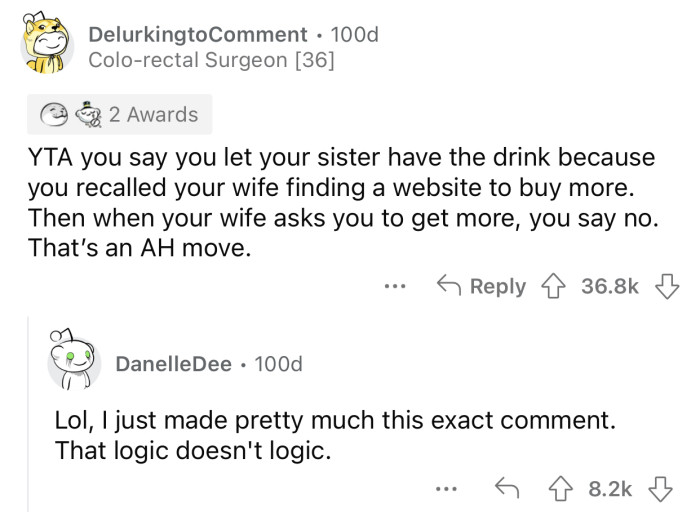
Task: Open more options on DelurkingtoComment's comment
Action: 395,287
